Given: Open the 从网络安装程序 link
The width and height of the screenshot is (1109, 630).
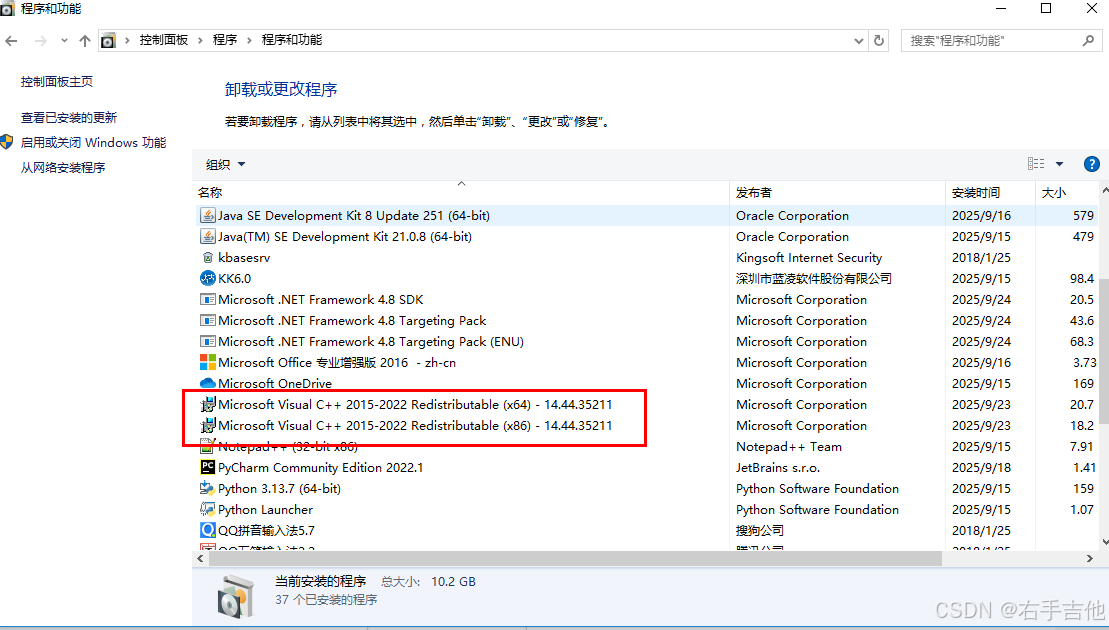Looking at the screenshot, I should click(63, 168).
